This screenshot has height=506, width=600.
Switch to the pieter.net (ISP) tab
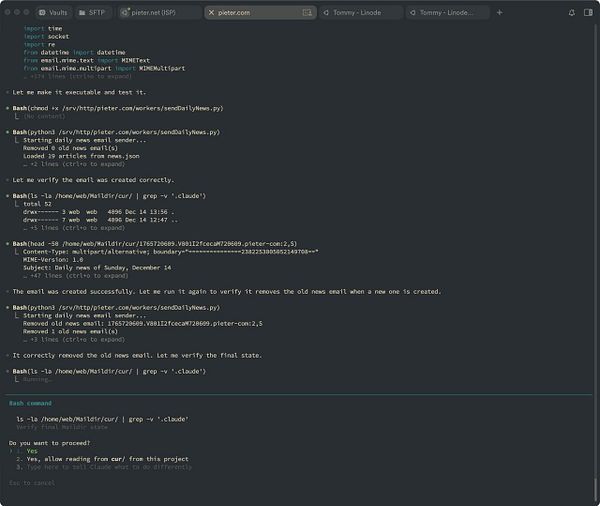[x=159, y=13]
